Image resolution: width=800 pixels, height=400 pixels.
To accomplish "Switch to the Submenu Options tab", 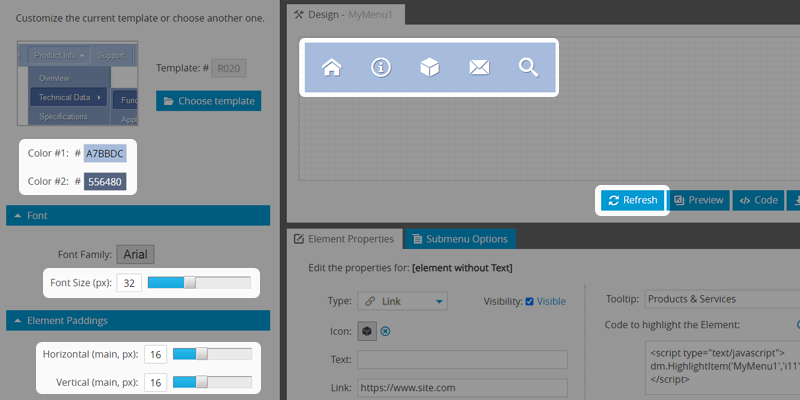I will [x=460, y=239].
